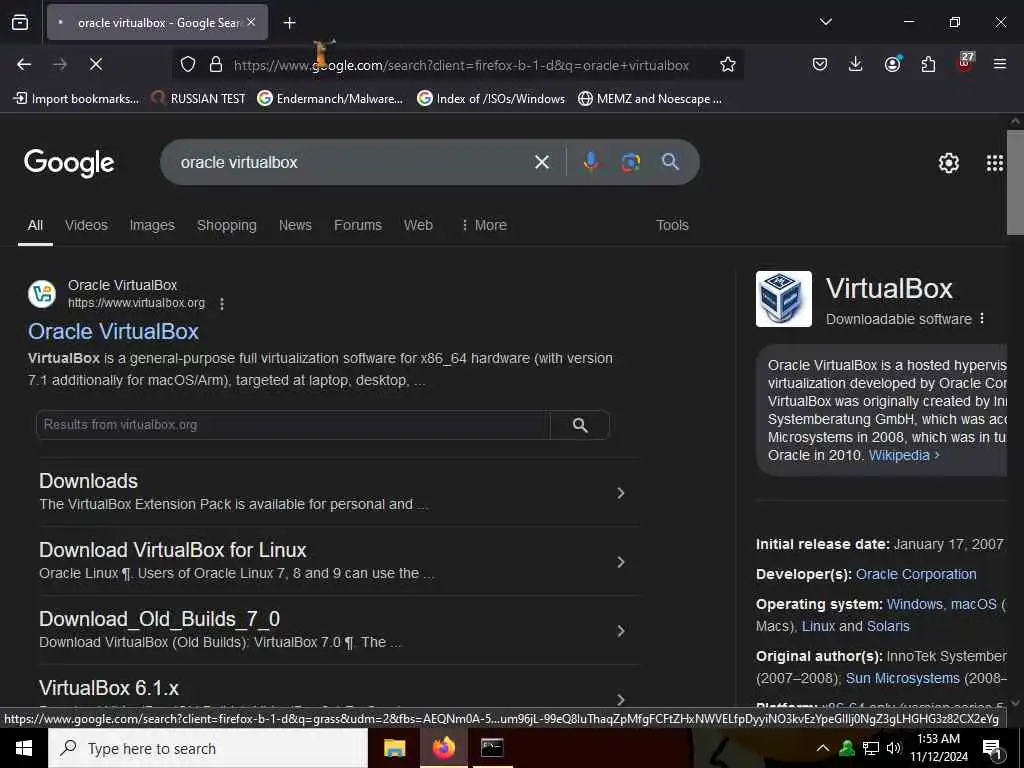Search by image with Google Lens
Screen dimensions: 1024x768
click(630, 162)
